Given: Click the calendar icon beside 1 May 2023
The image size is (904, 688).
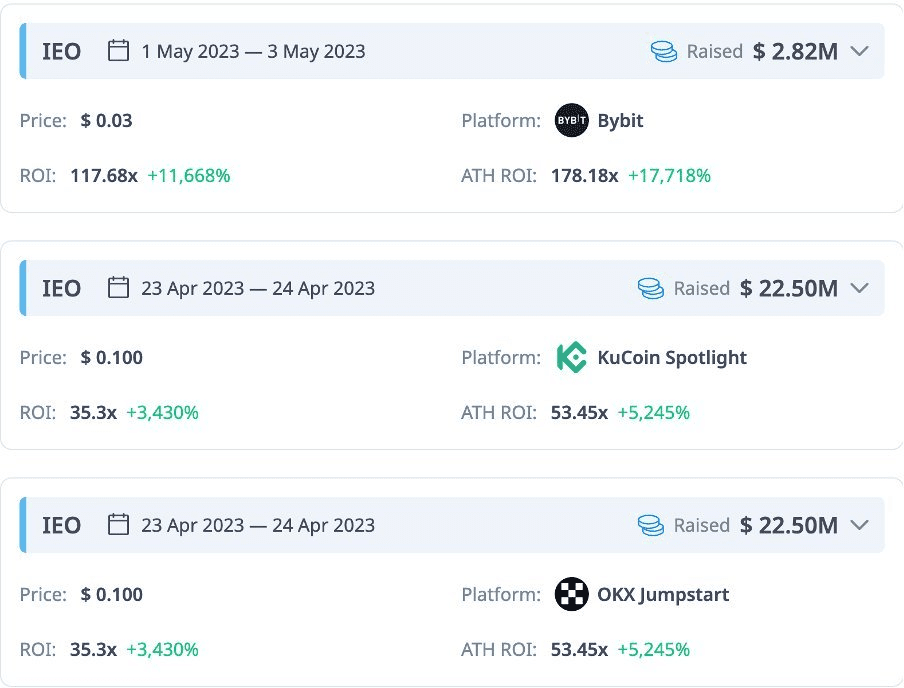Looking at the screenshot, I should tap(119, 51).
